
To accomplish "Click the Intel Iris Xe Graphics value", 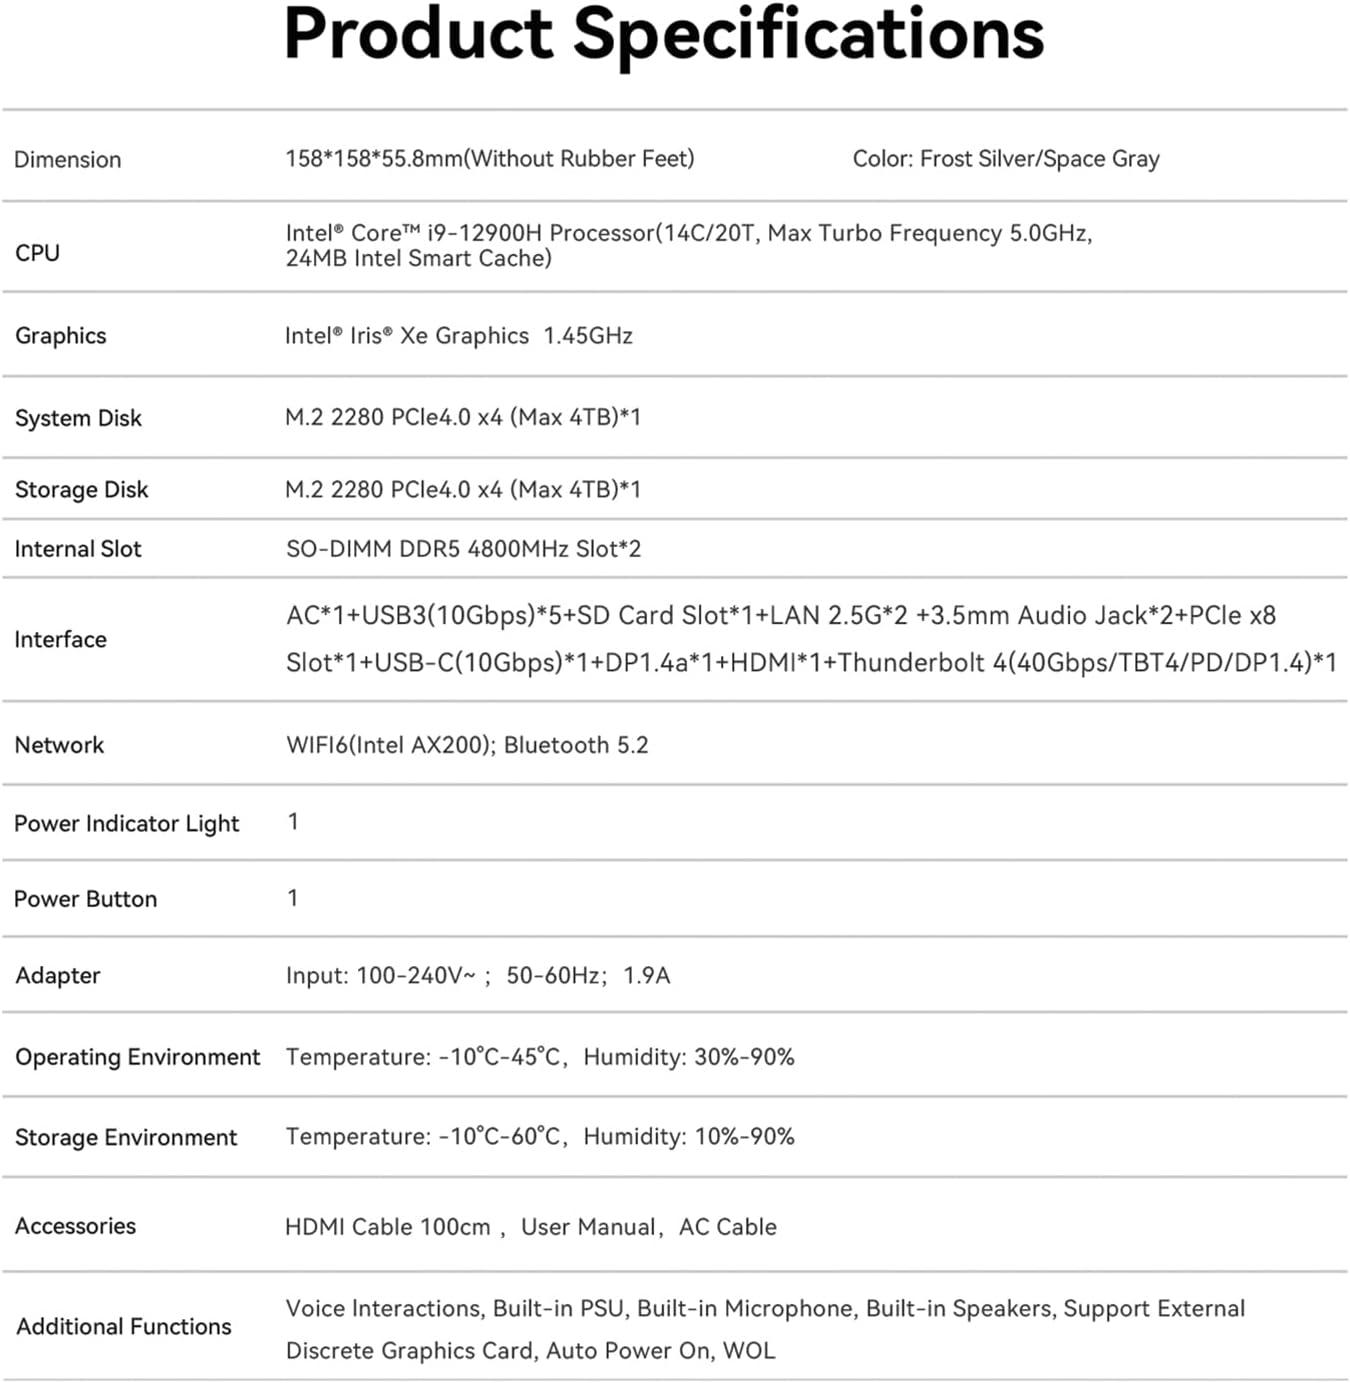I will pos(459,335).
